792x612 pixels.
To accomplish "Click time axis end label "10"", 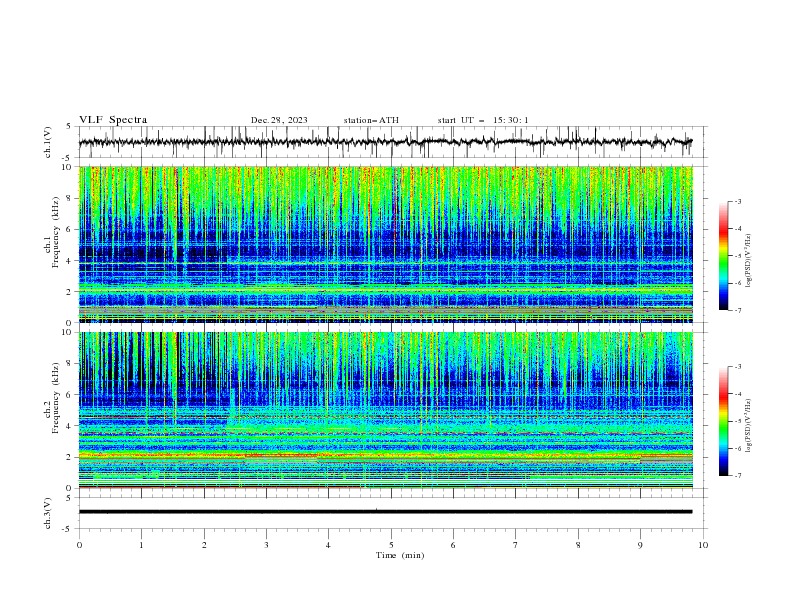I will click(x=703, y=545).
